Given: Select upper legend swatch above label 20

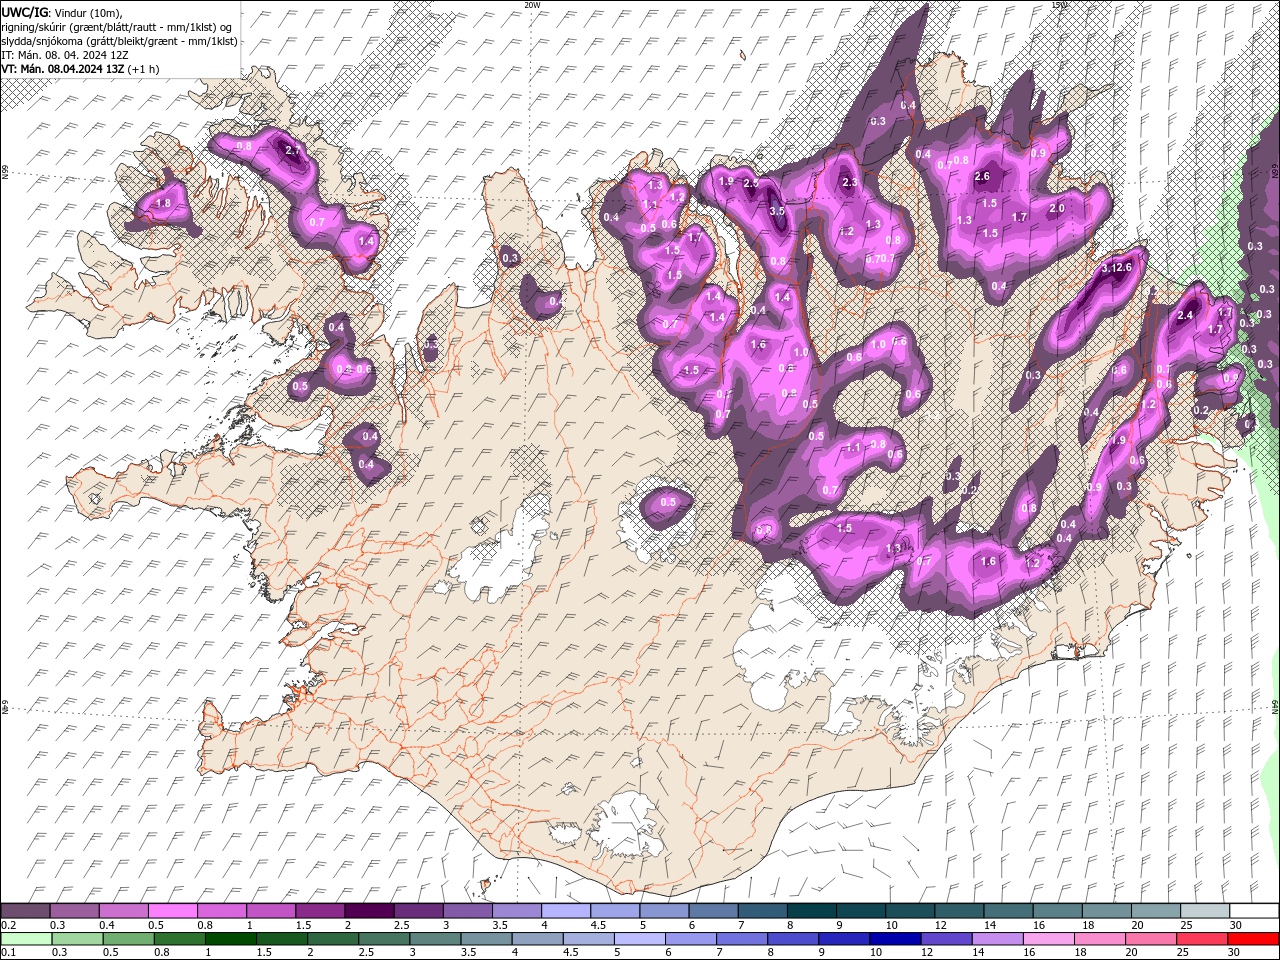Looking at the screenshot, I should 1155,911.
